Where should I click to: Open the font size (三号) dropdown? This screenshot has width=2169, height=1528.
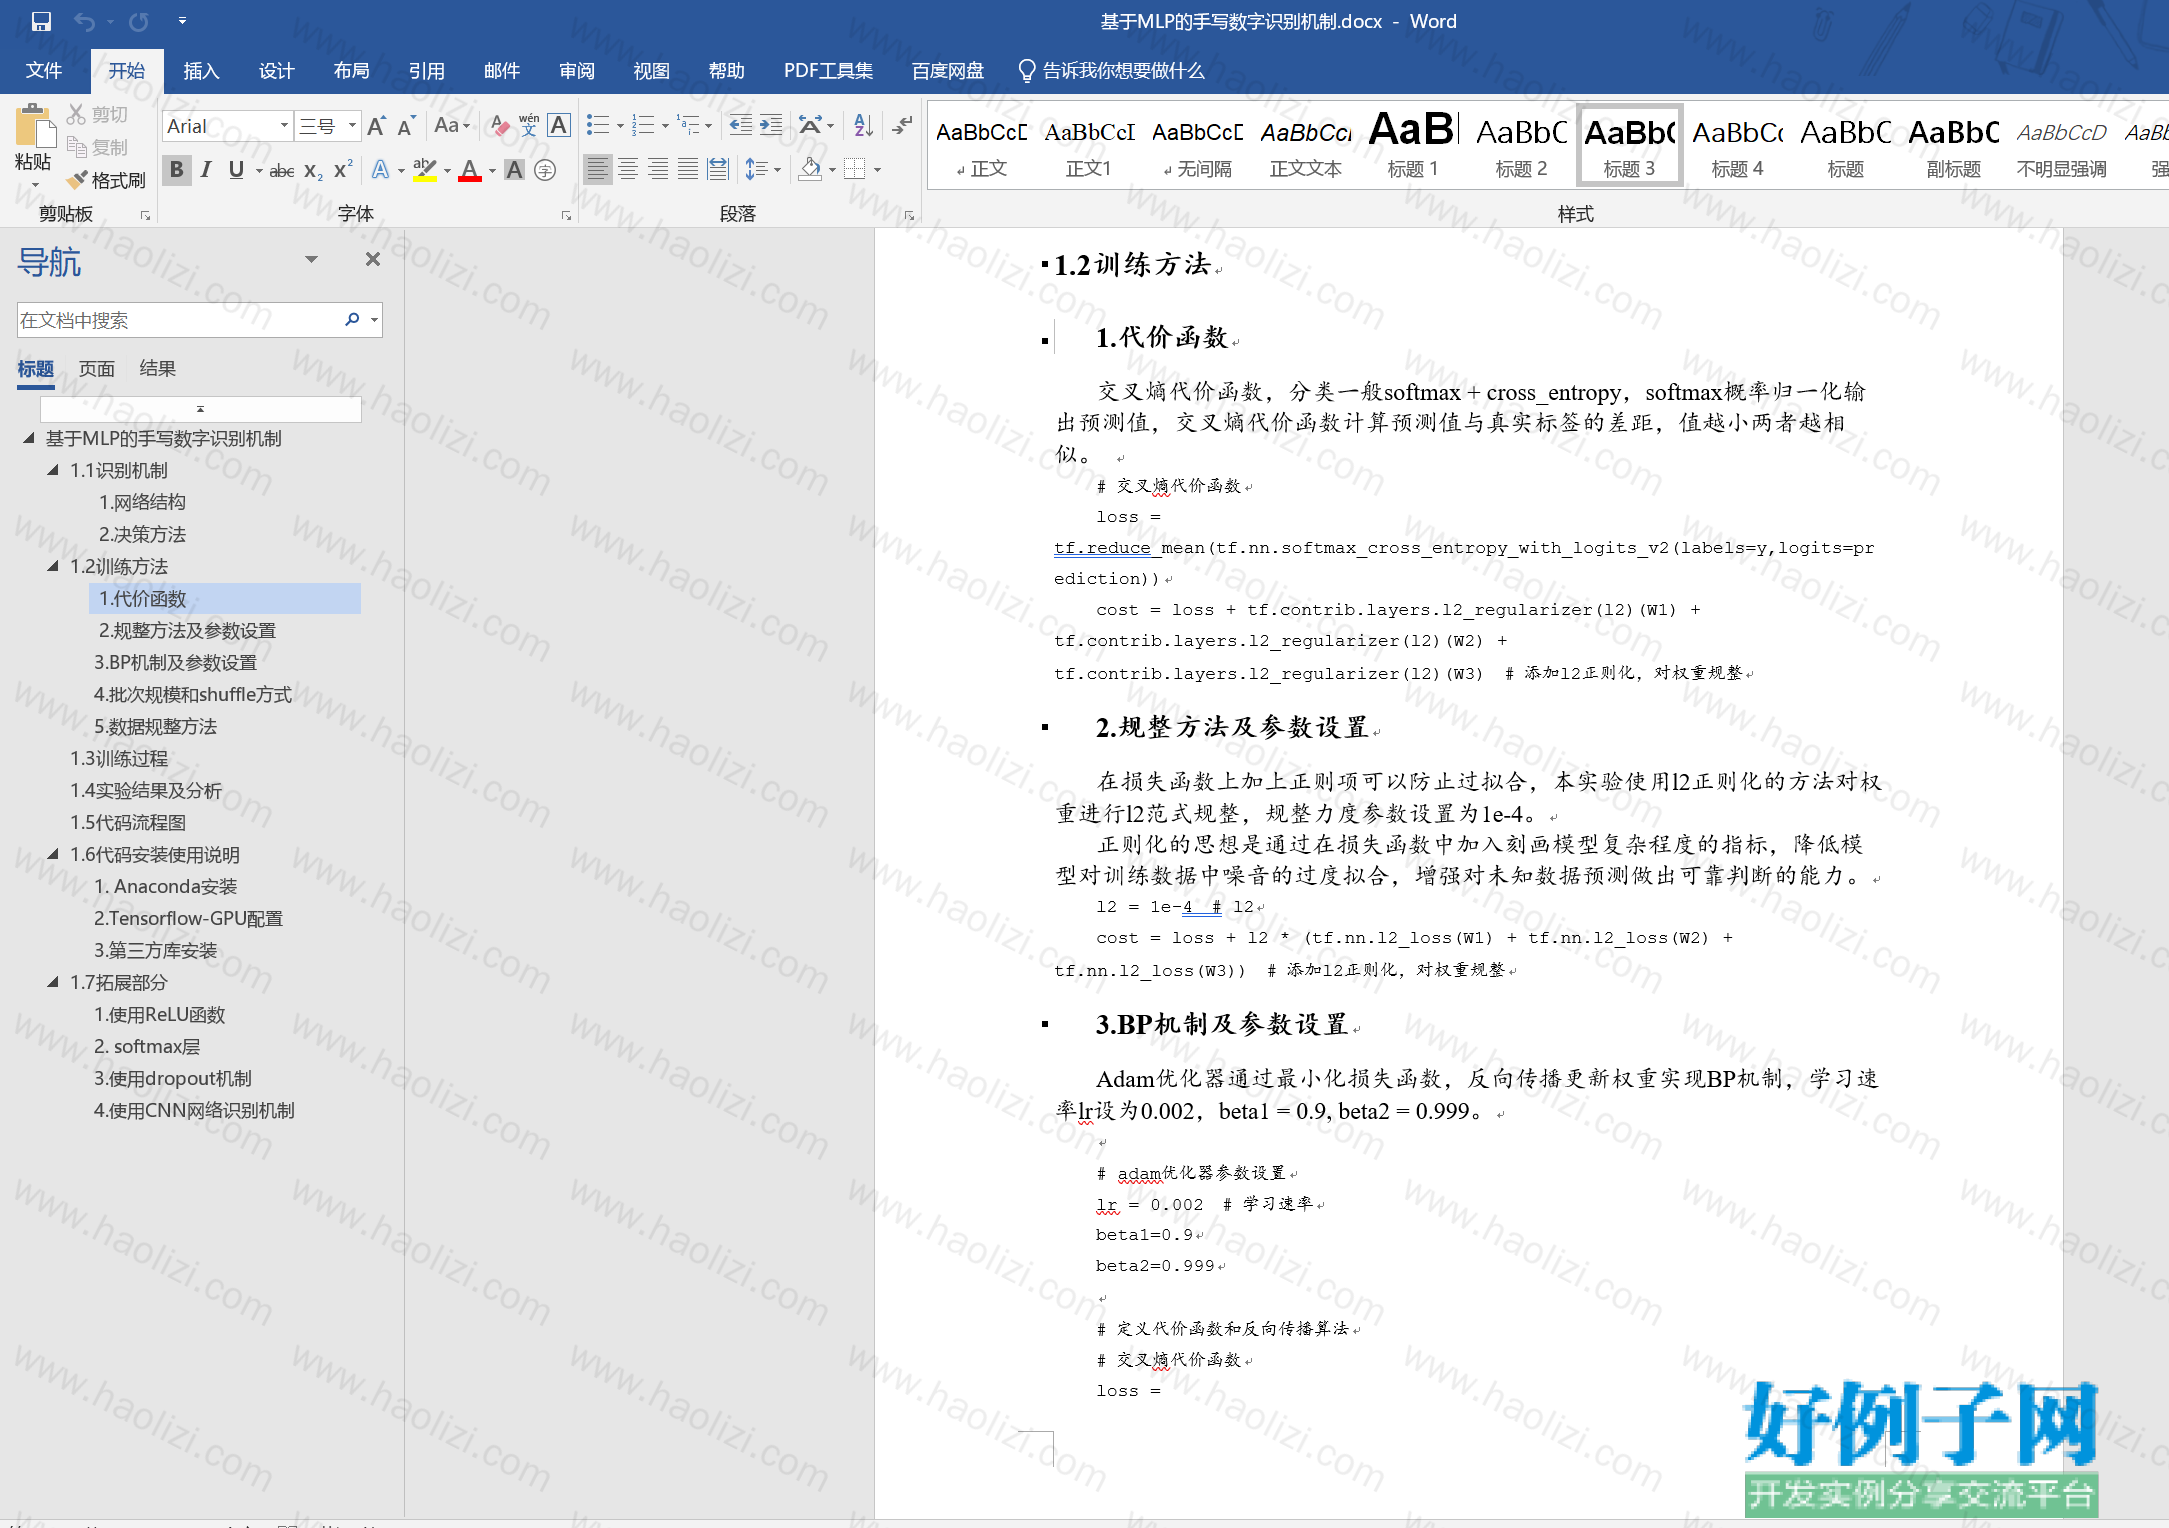click(352, 126)
